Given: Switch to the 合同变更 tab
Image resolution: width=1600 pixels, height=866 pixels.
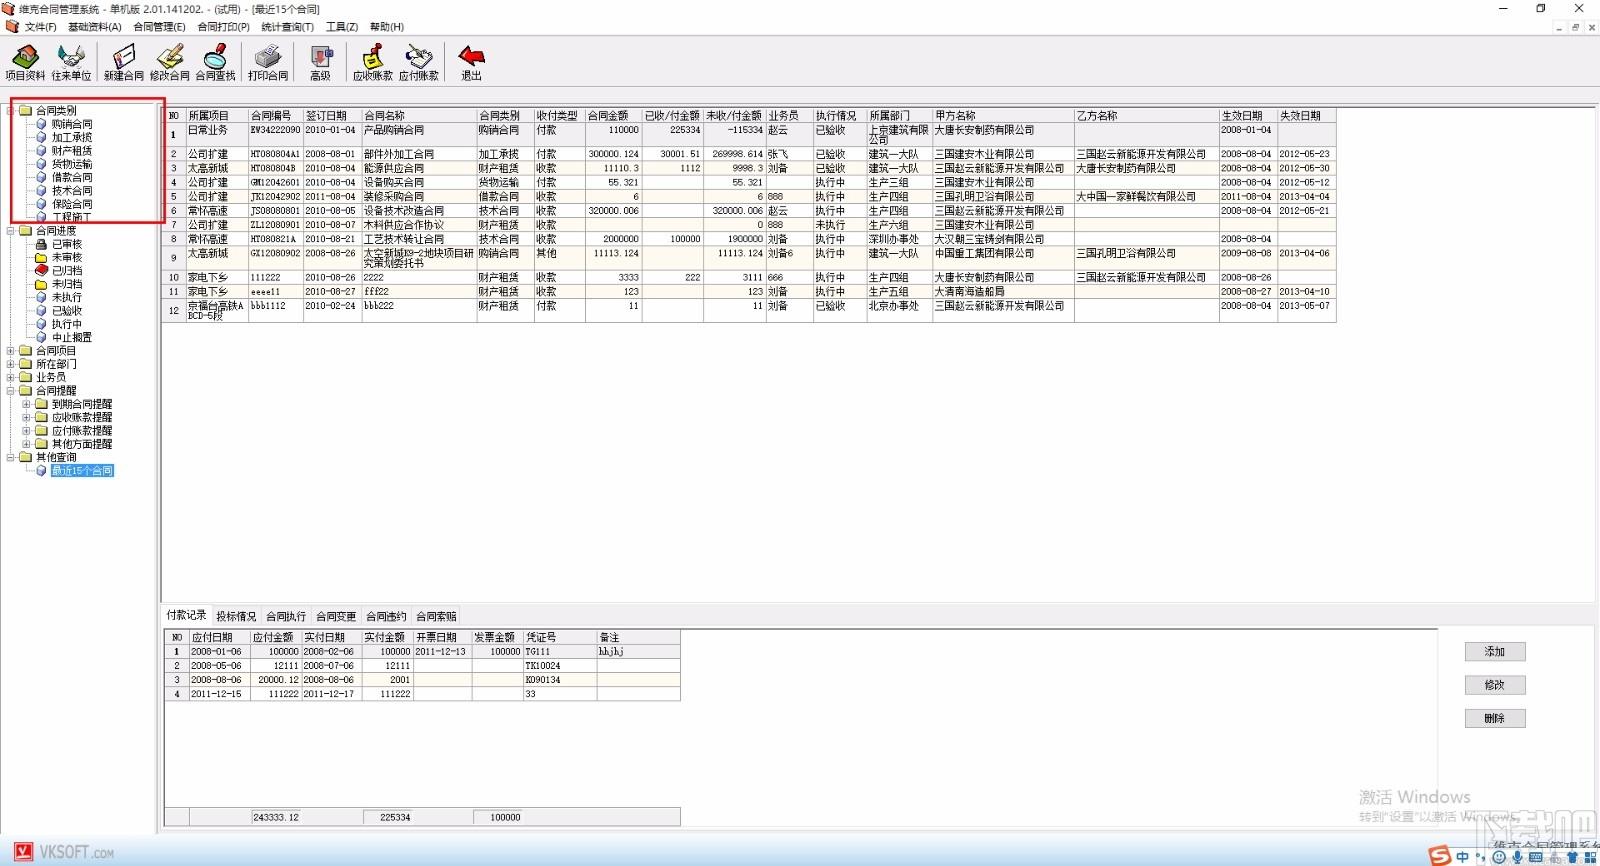Looking at the screenshot, I should pos(336,616).
